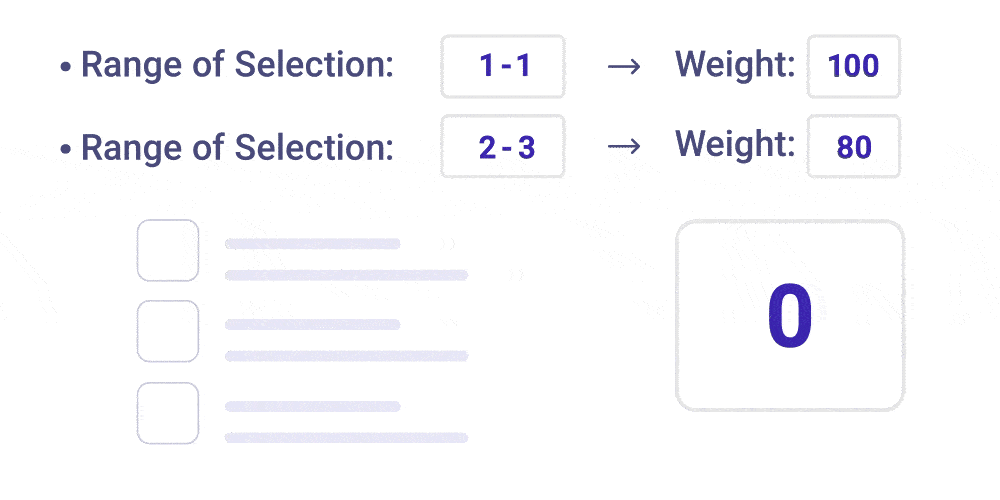Enable the third option checkbox
The width and height of the screenshot is (1000, 500).
[x=167, y=413]
